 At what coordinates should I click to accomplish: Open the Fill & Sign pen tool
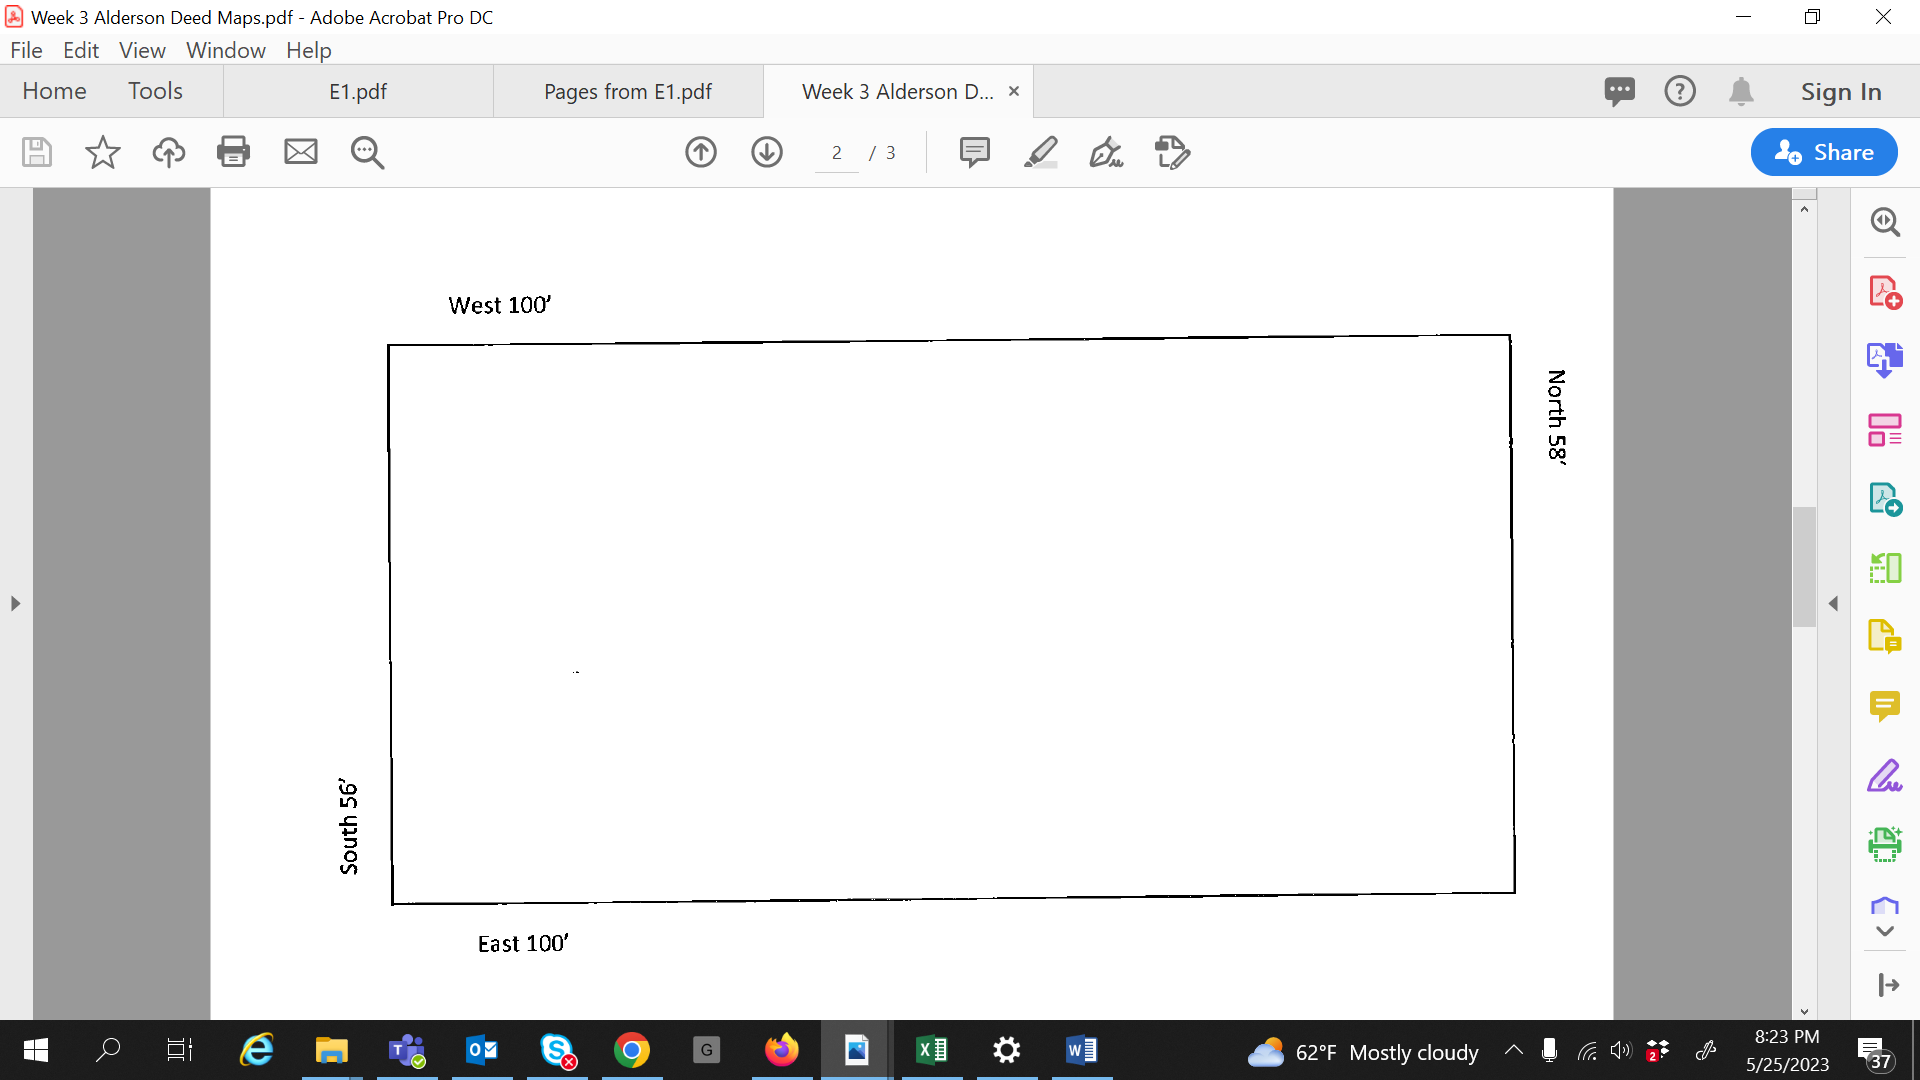[x=1106, y=152]
